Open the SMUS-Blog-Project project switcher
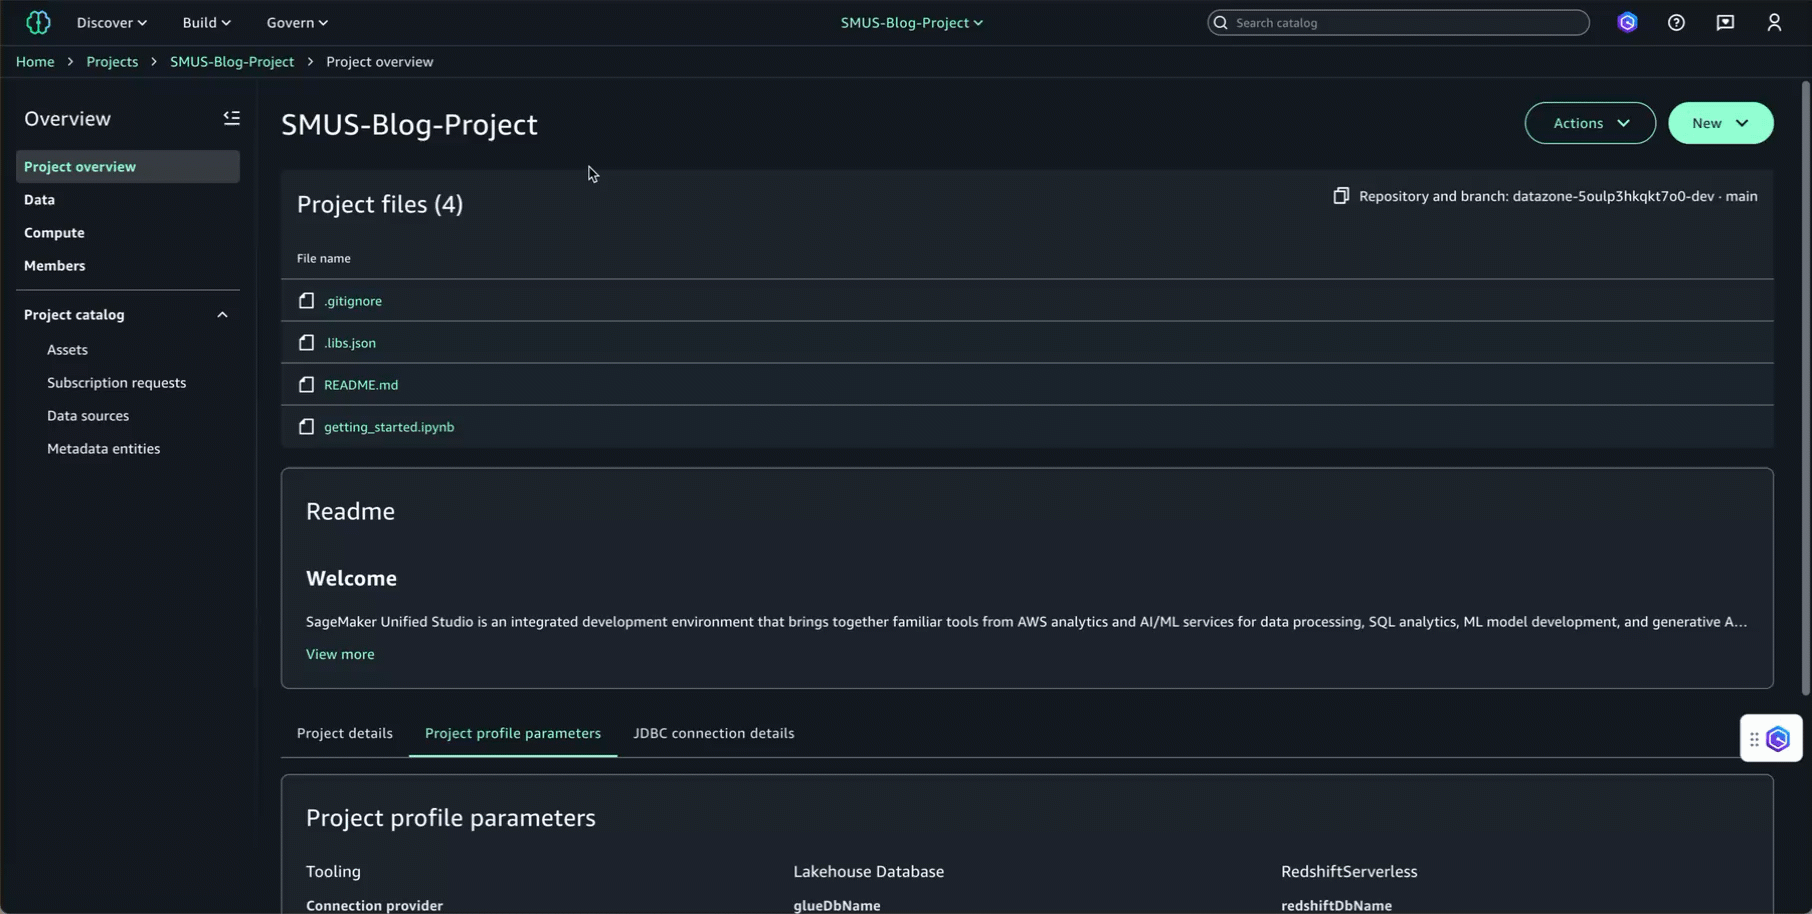 (912, 22)
